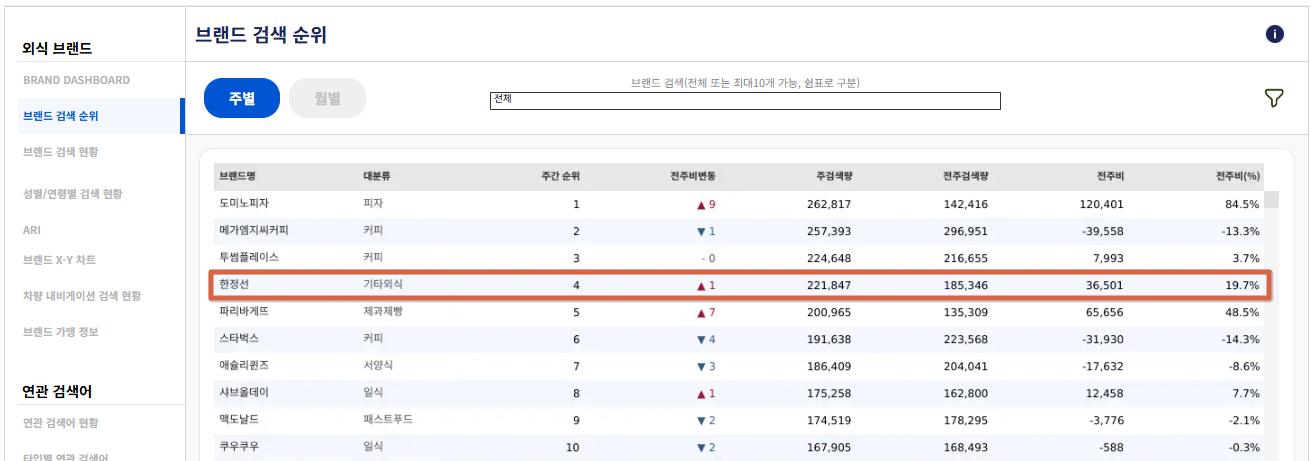Select the 주별 weekly toggle
The width and height of the screenshot is (1311, 461).
242,98
